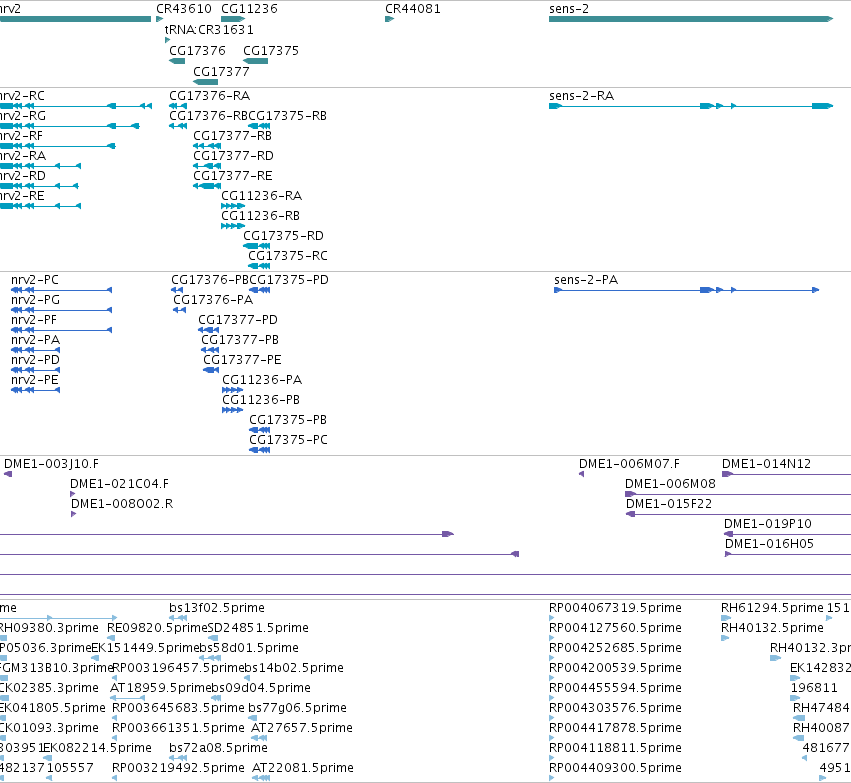Select the CG17375-RD transcript label
This screenshot has height=783, width=851.
click(x=283, y=236)
